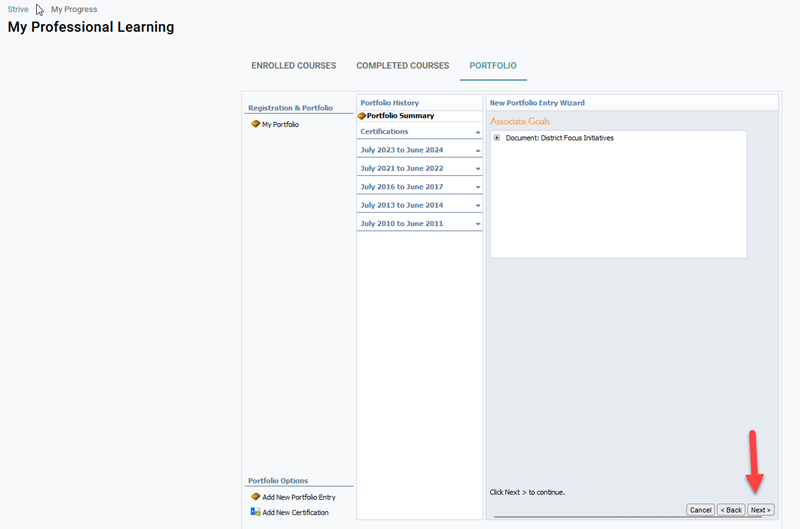Expand the District Focus Initiatives document node
Viewport: 800px width, 529px height.
(497, 138)
